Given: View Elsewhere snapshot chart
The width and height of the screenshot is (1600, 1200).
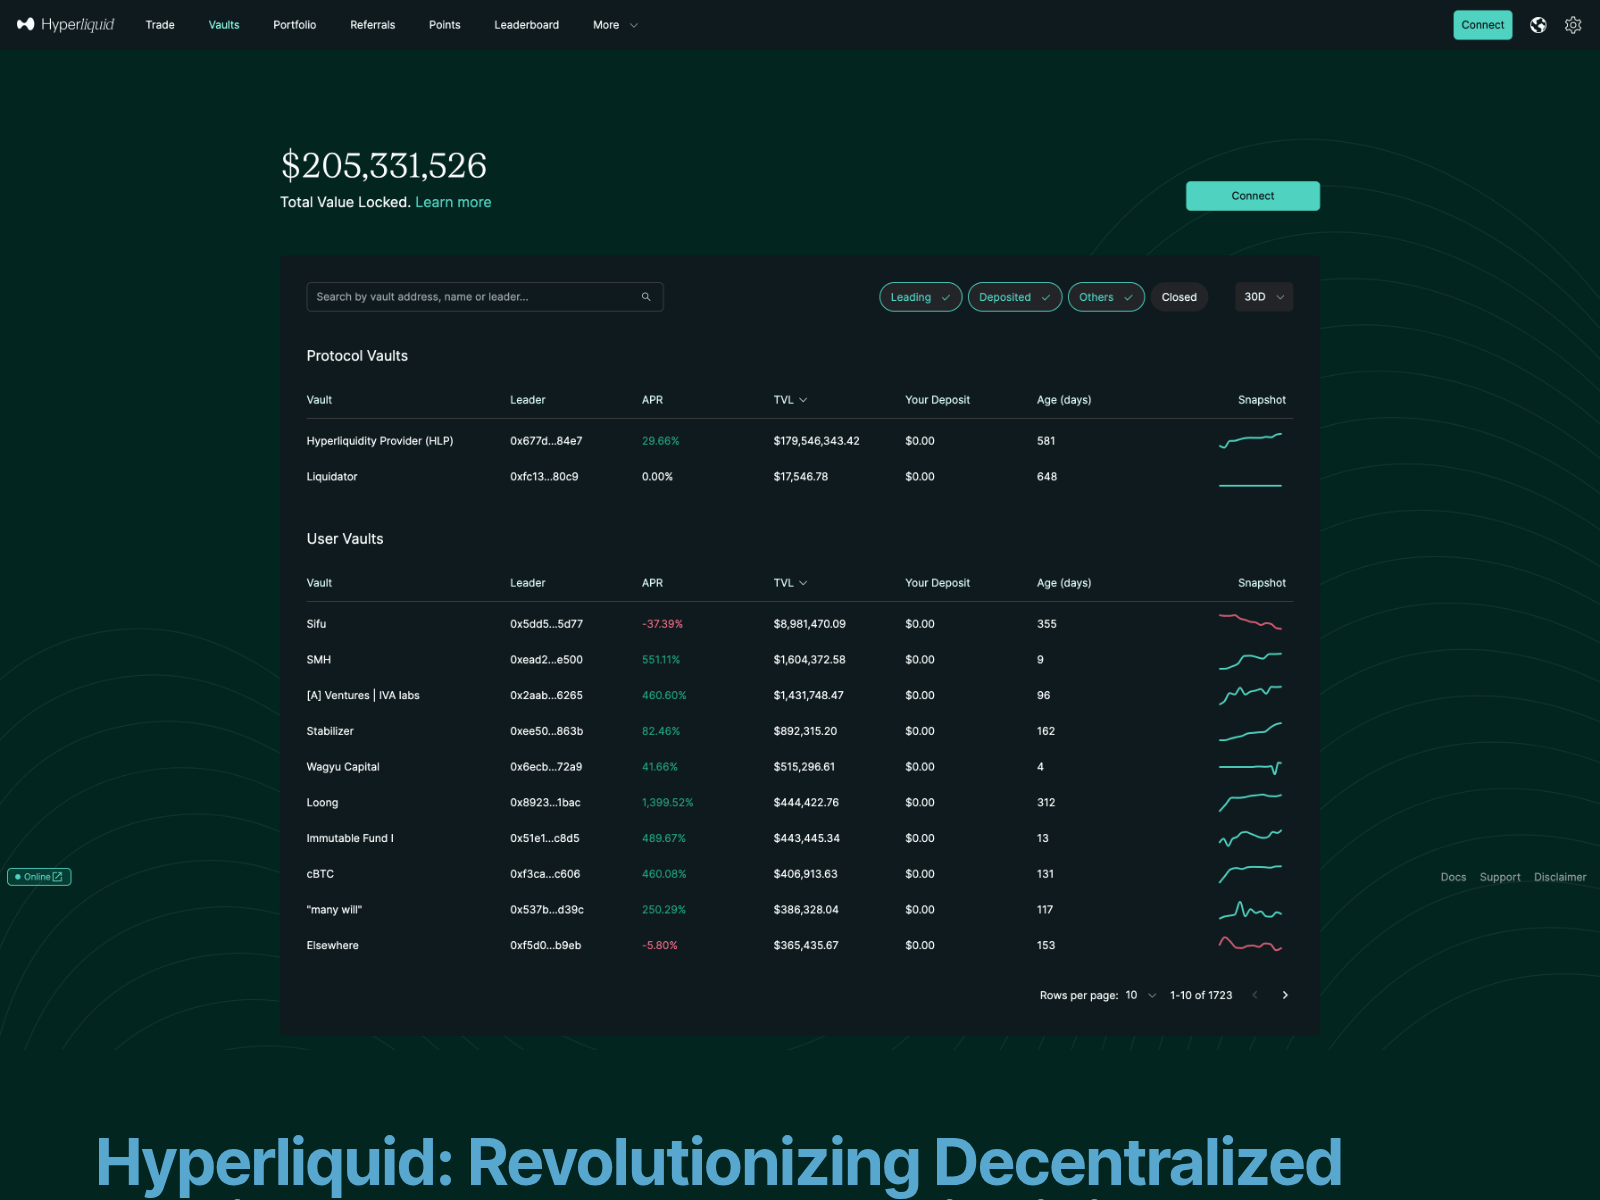Looking at the screenshot, I should [x=1250, y=944].
